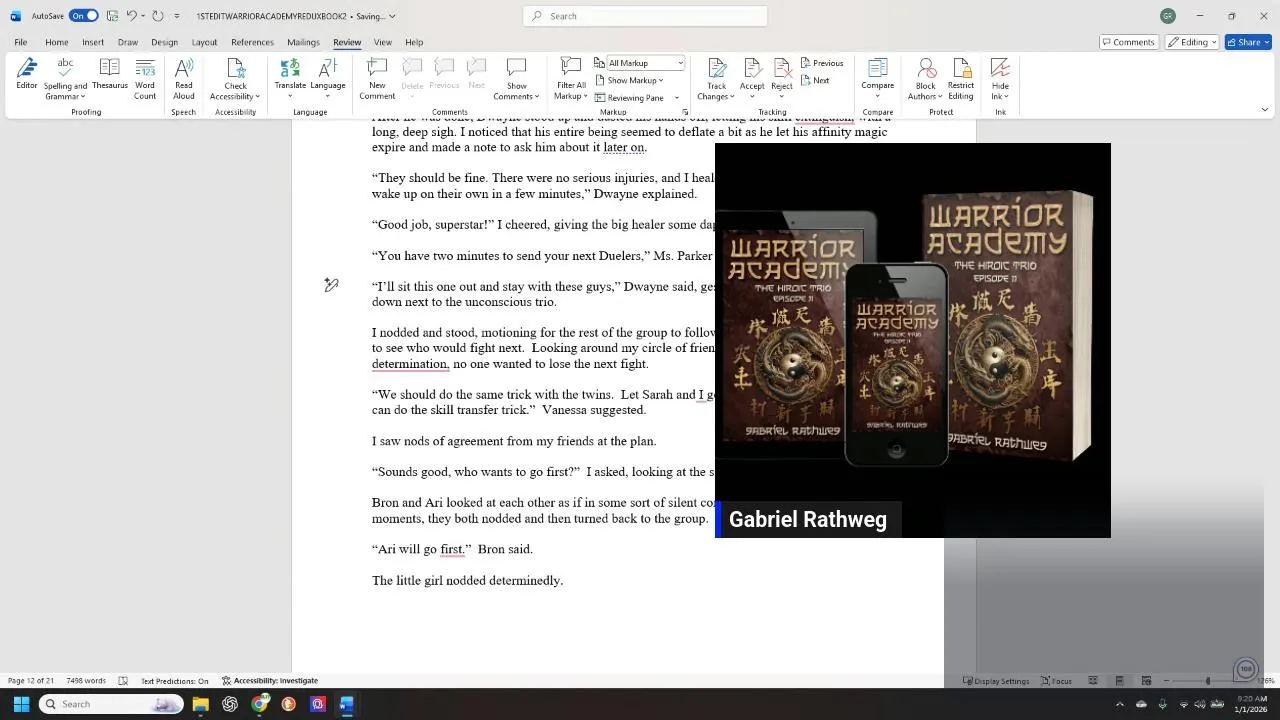
Task: Toggle the Reviewing Pane
Action: [629, 98]
